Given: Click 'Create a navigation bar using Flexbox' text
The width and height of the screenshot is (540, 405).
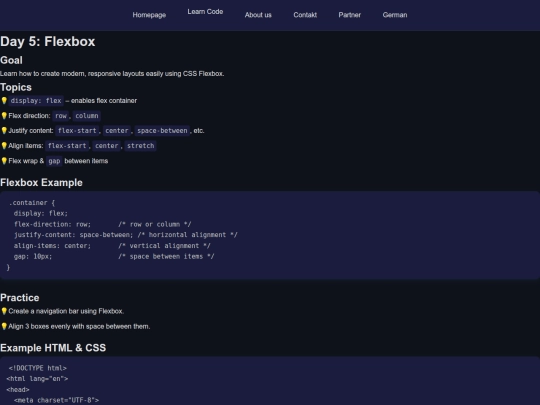Looking at the screenshot, I should (66, 311).
